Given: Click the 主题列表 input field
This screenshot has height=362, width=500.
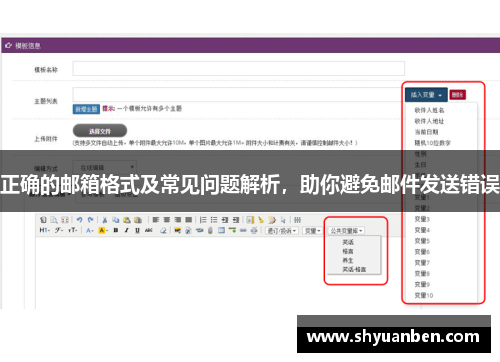Looking at the screenshot, I should pyautogui.click(x=238, y=95).
